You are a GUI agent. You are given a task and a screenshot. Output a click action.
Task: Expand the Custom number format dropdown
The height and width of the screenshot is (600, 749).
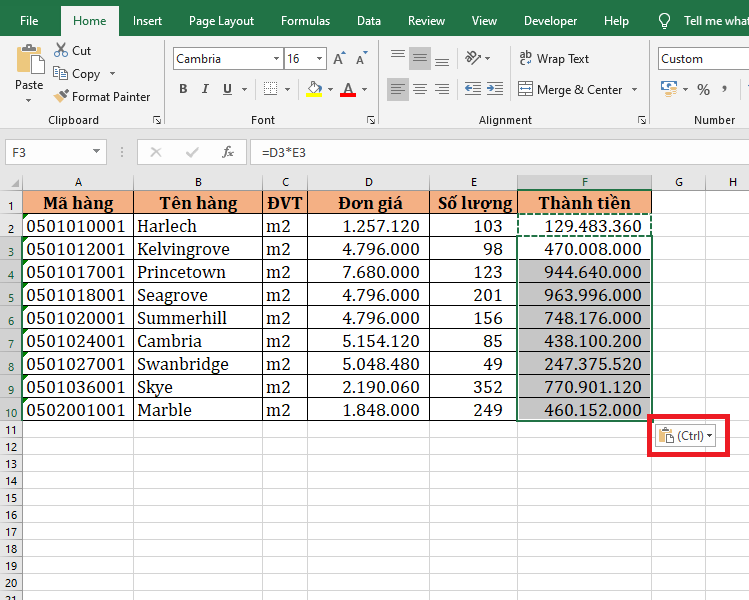[x=702, y=59]
